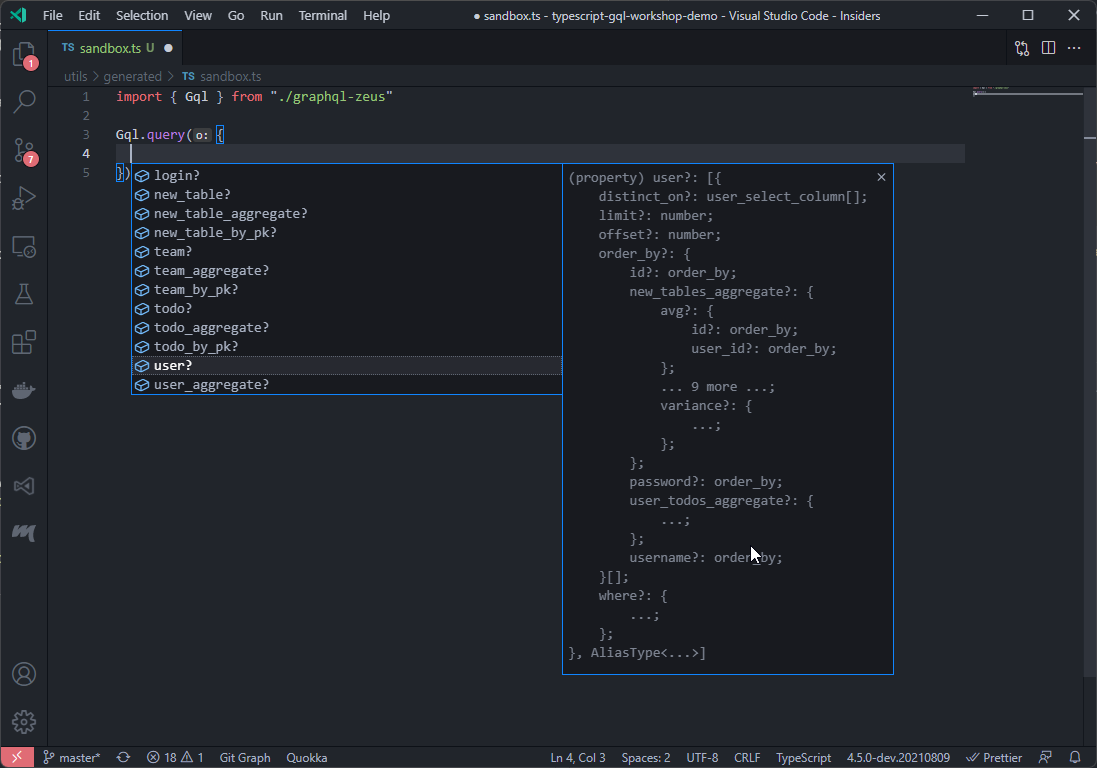The image size is (1097, 768).
Task: Open the Manage gear icon
Action: pyautogui.click(x=24, y=722)
